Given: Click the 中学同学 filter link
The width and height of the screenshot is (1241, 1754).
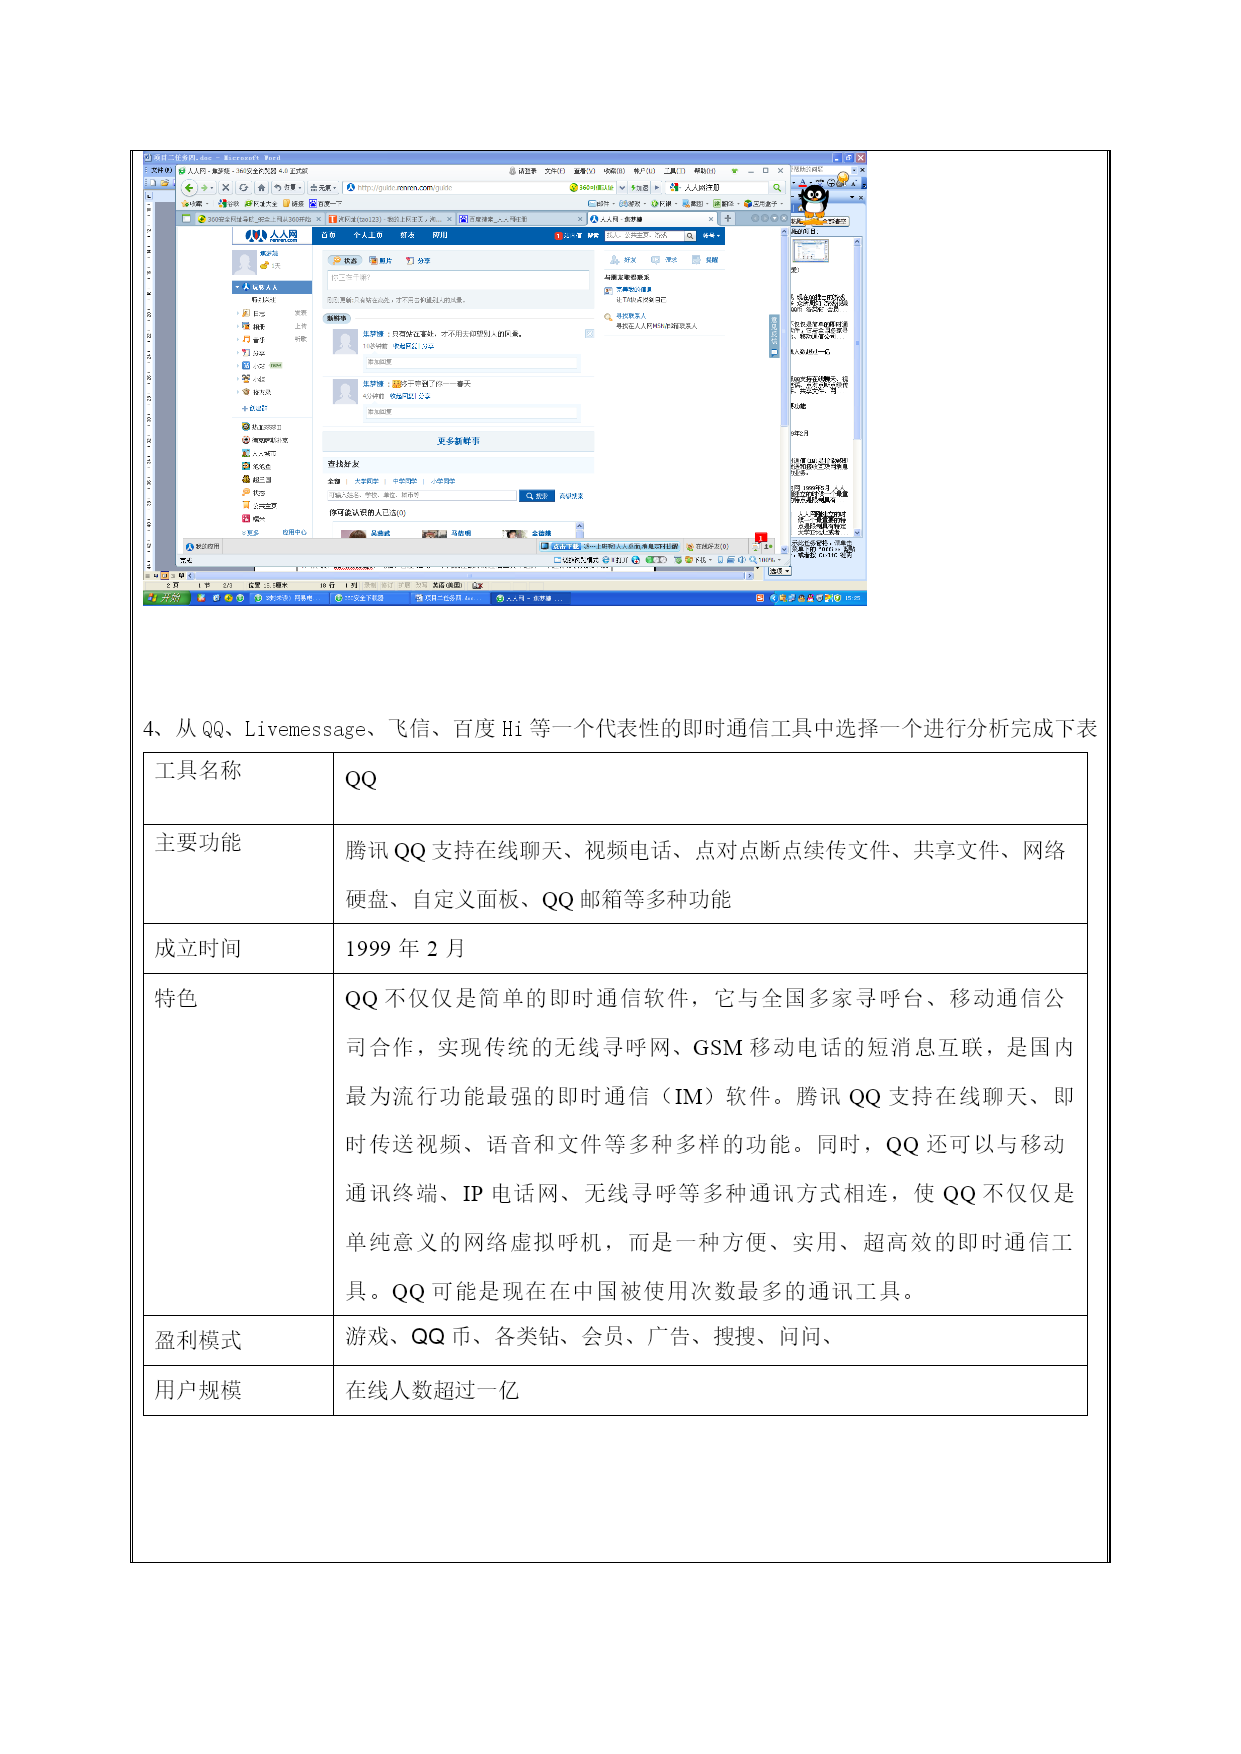Looking at the screenshot, I should 405,481.
